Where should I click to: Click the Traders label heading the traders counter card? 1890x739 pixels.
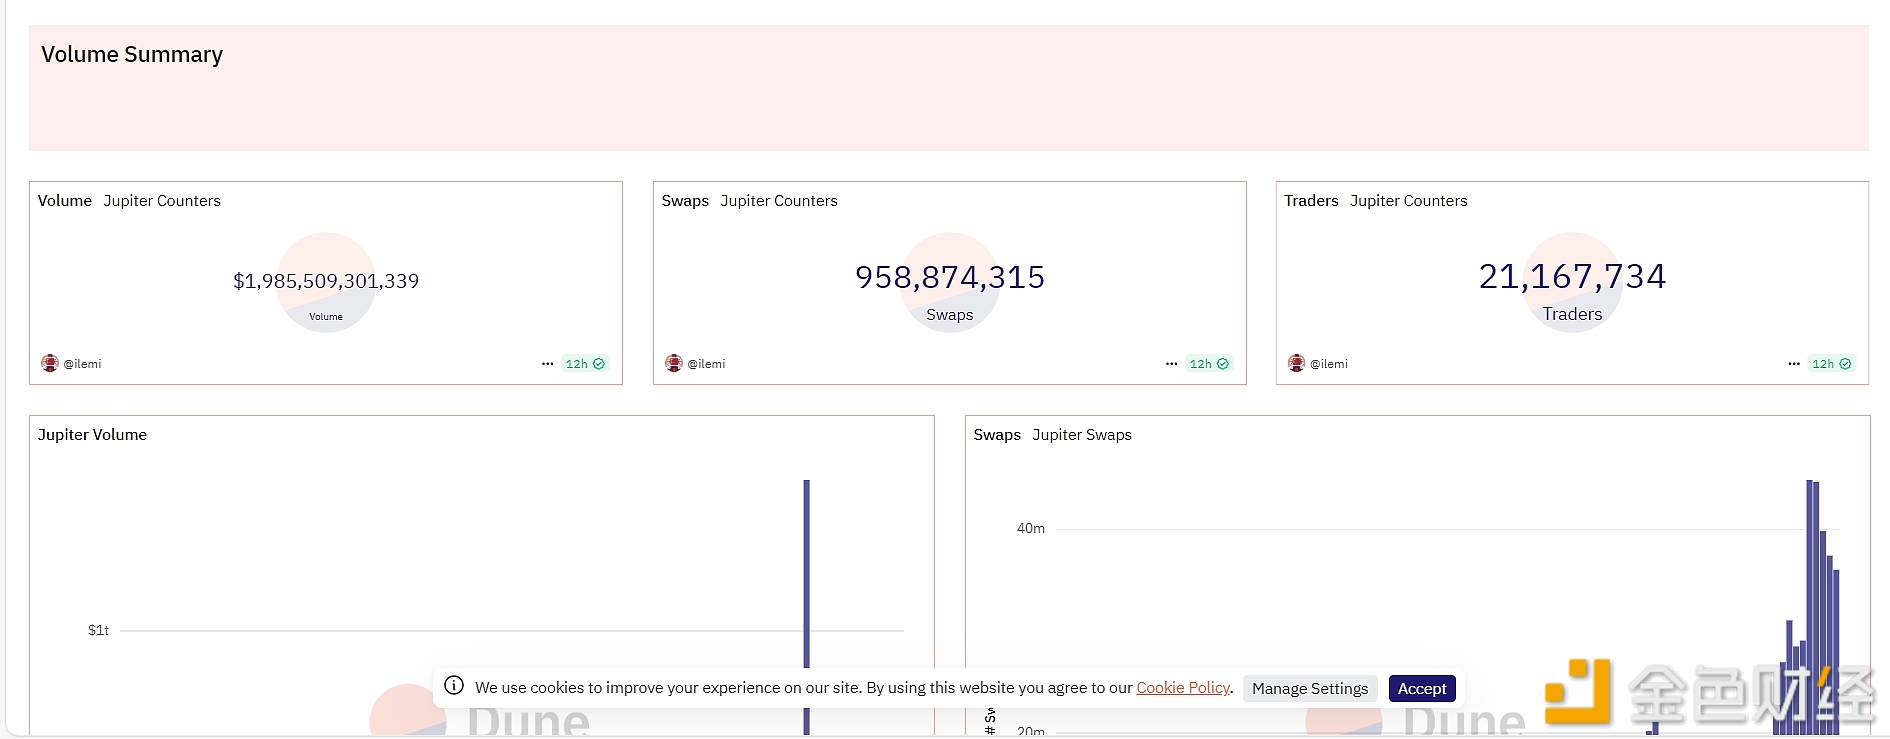pyautogui.click(x=1311, y=201)
